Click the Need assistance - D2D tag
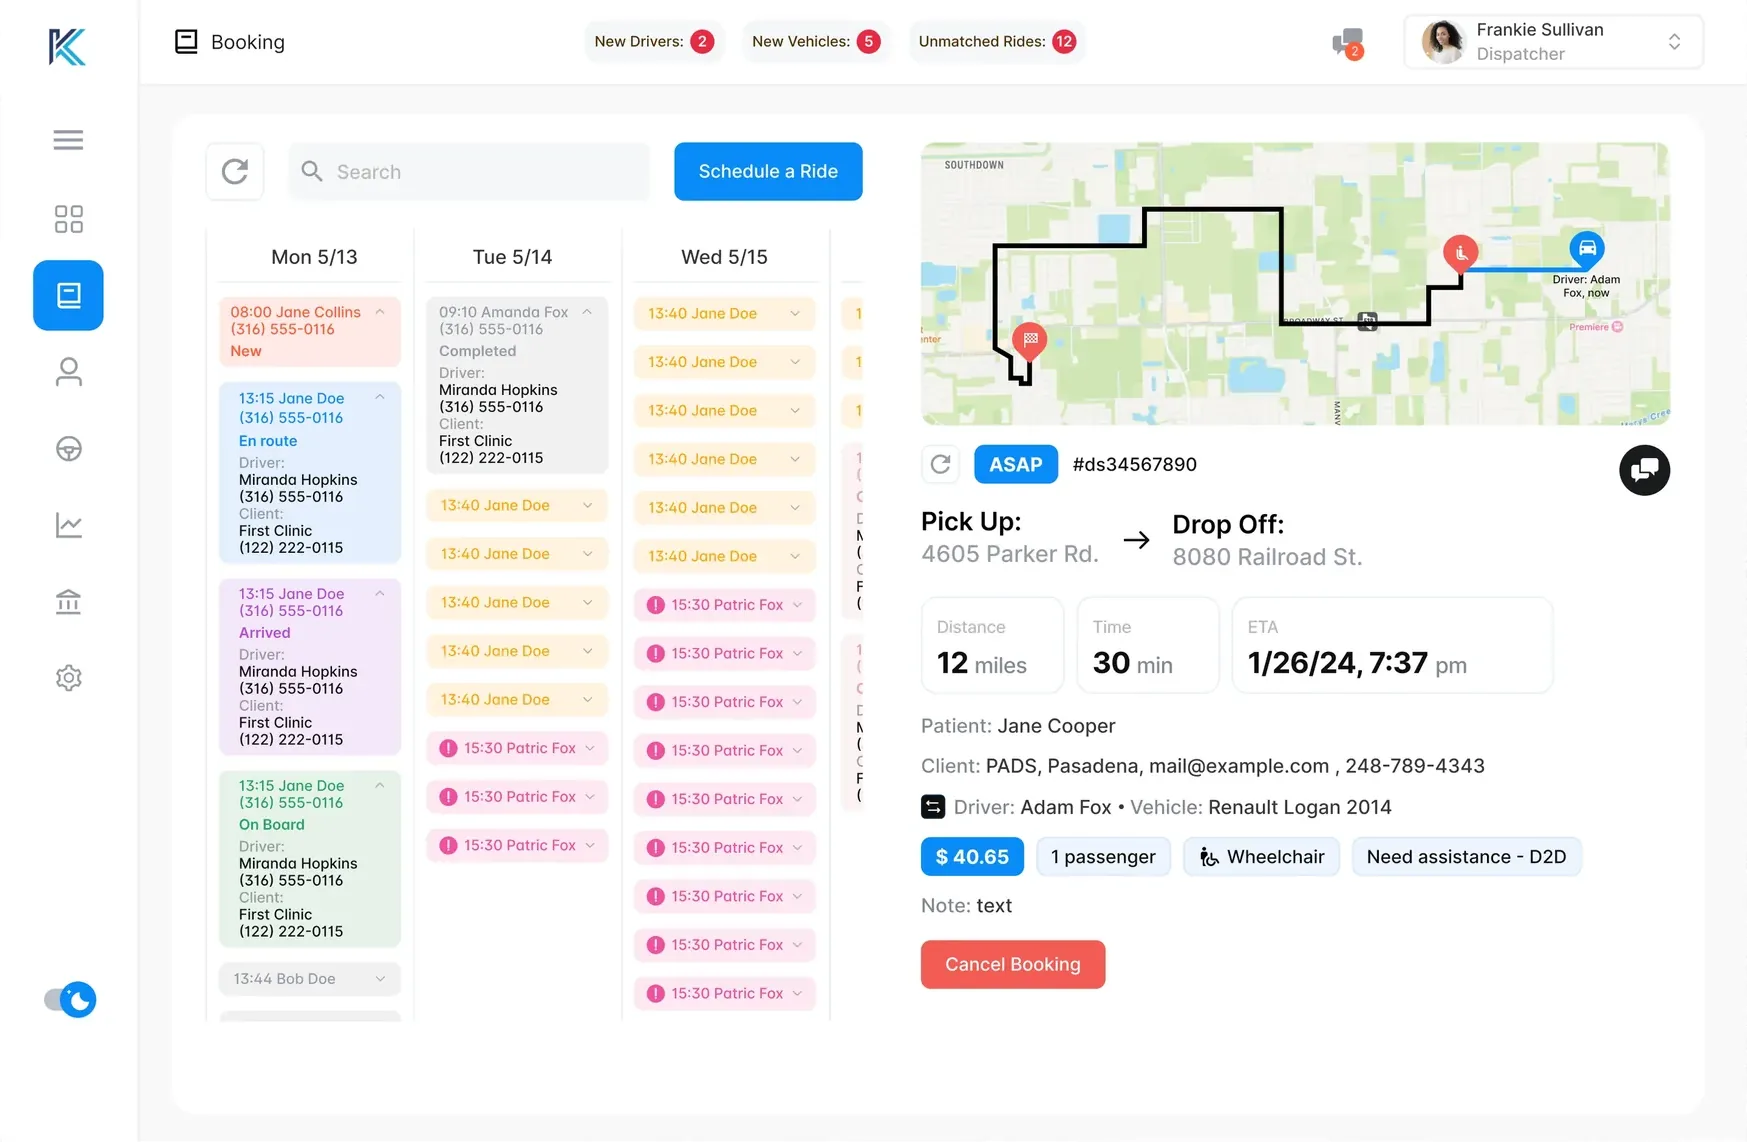Viewport: 1747px width, 1142px height. coord(1466,857)
